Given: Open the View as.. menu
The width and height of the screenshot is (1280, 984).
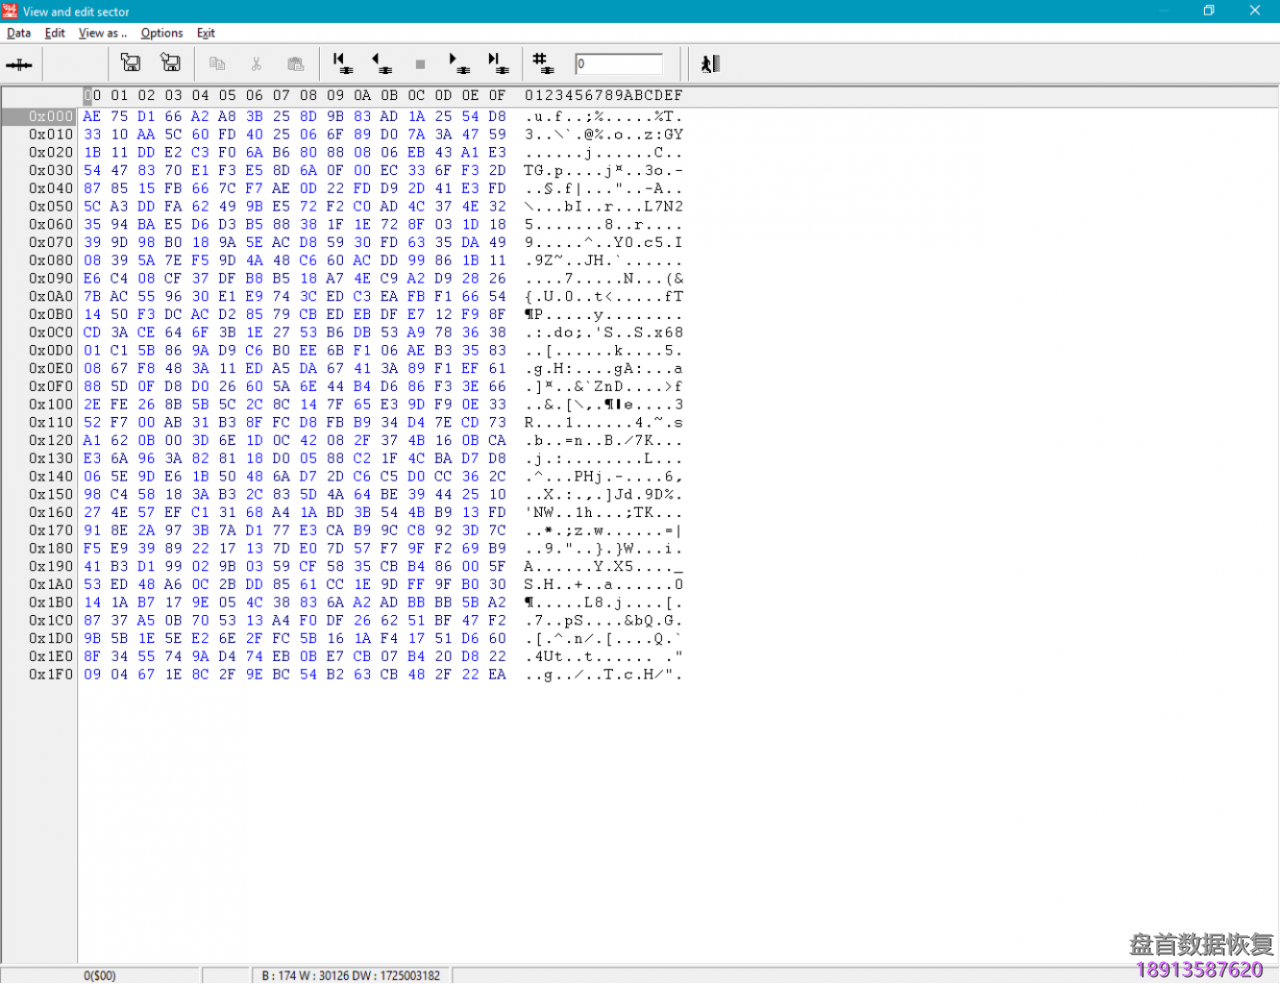Looking at the screenshot, I should pos(103,33).
